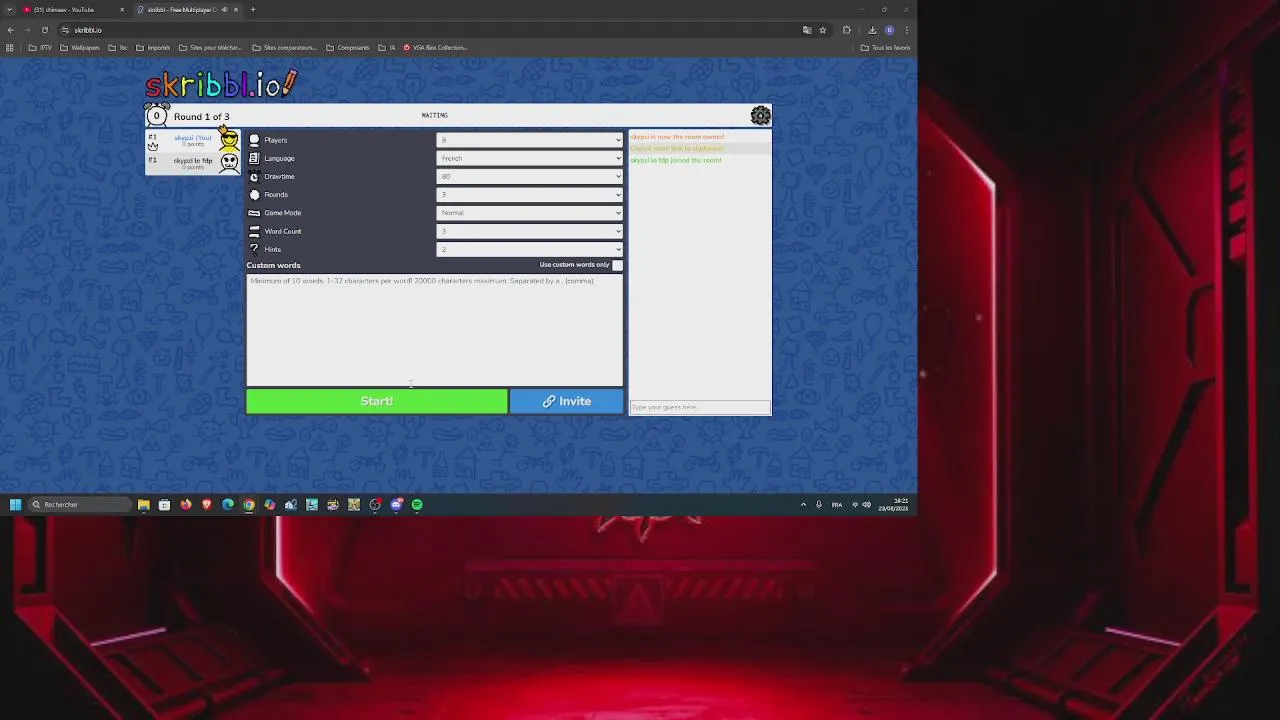Open the IPTV bookmark folder
The image size is (1280, 720).
(40, 47)
